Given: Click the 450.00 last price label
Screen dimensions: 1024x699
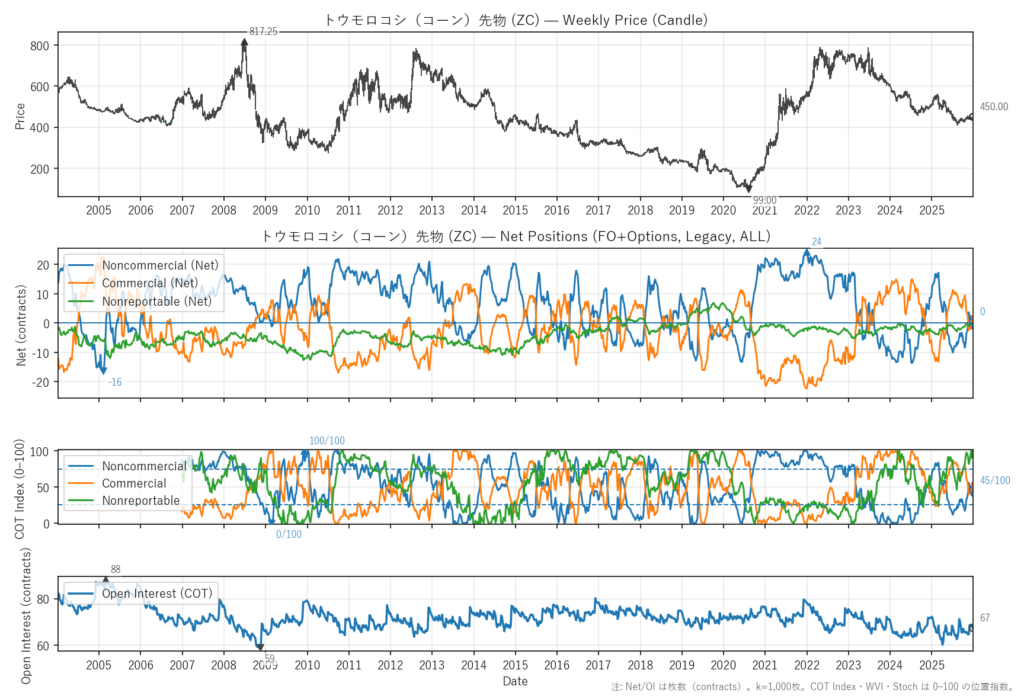Looking at the screenshot, I should click(x=994, y=107).
